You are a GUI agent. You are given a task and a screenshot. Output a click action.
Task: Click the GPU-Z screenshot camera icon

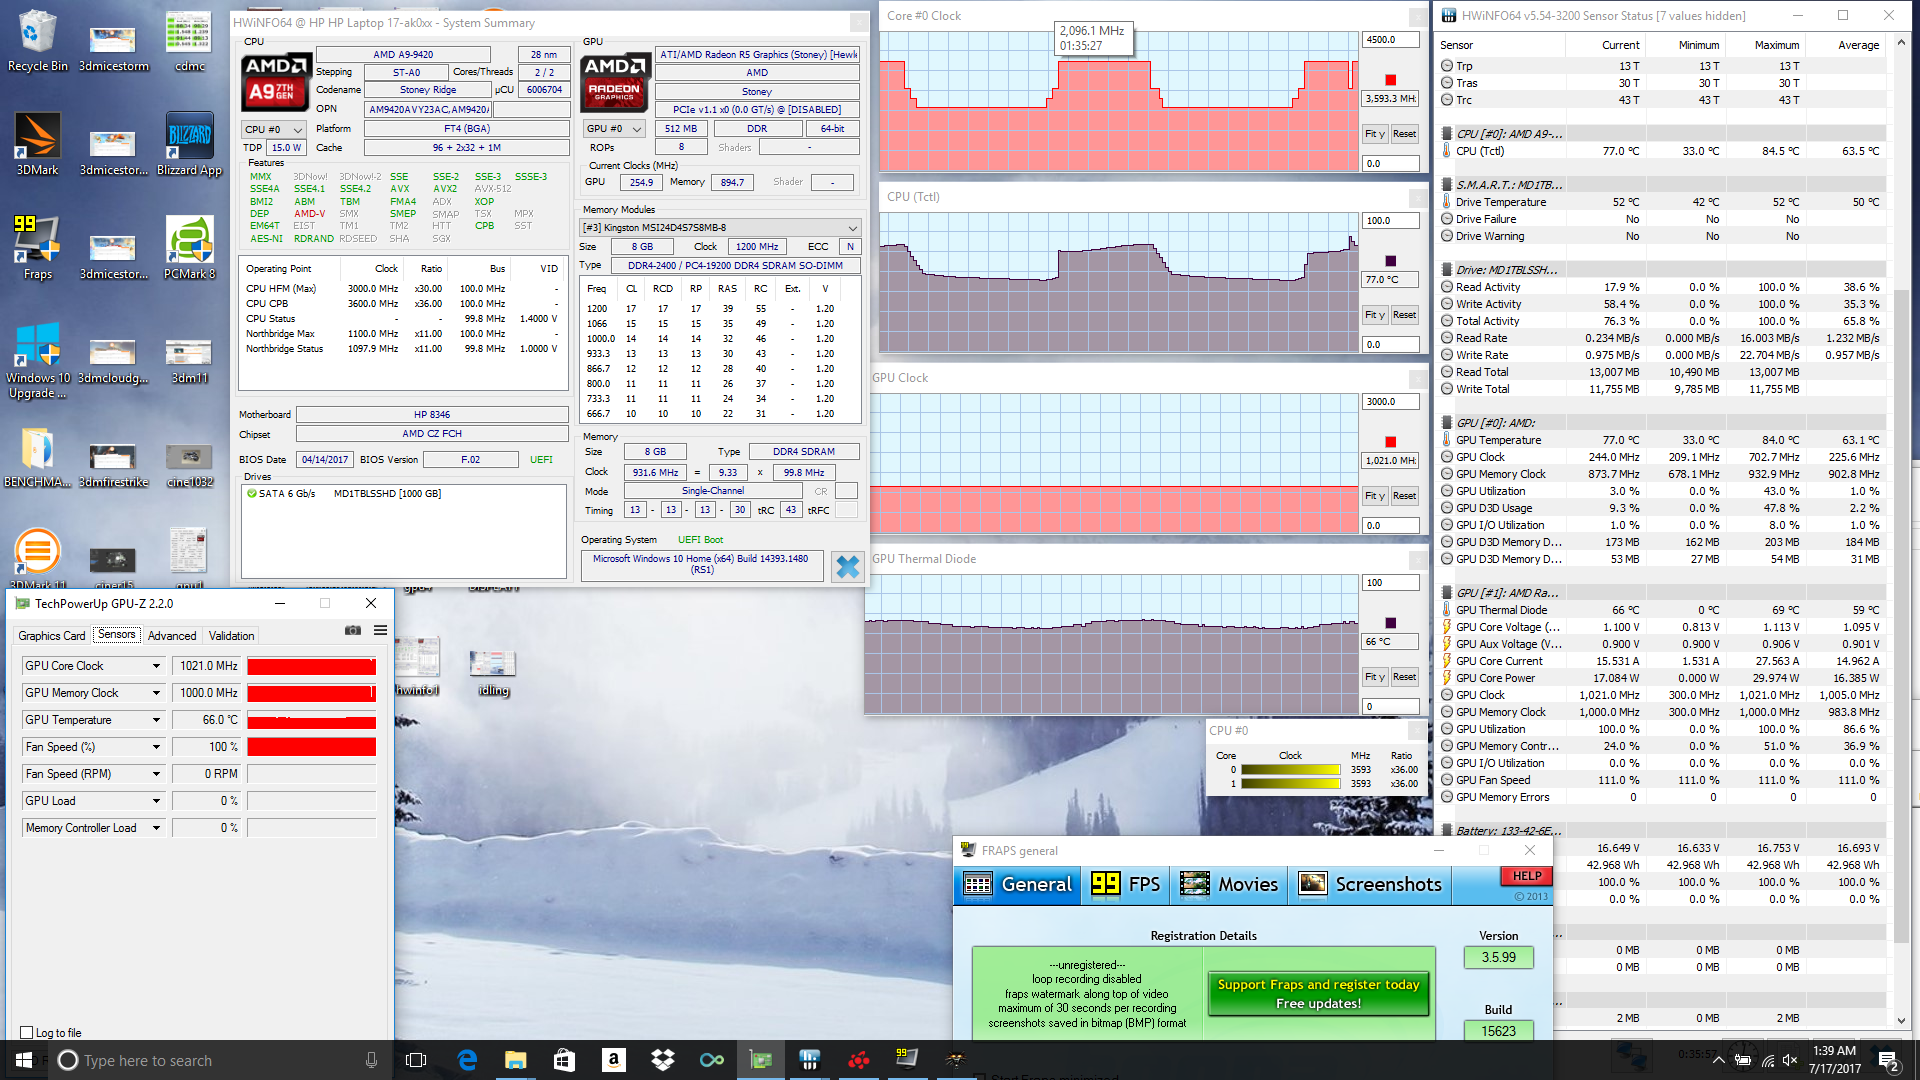point(353,631)
